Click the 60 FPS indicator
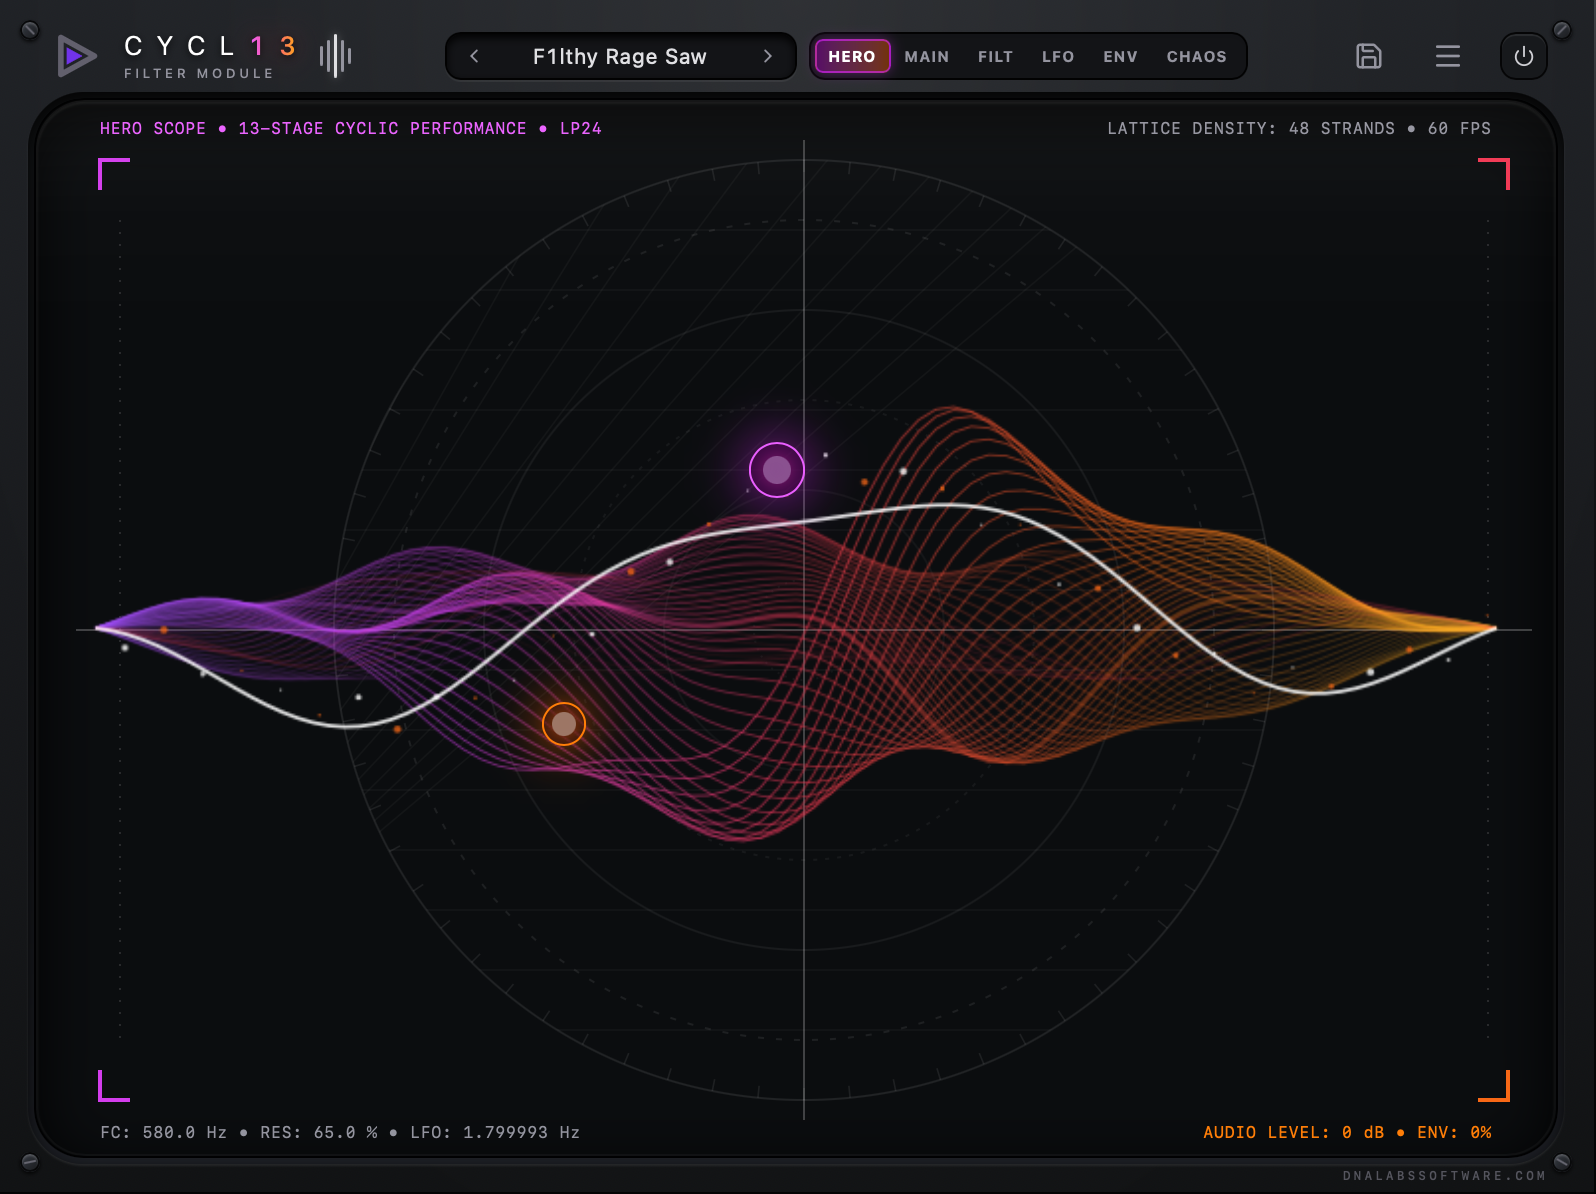This screenshot has width=1596, height=1194. pyautogui.click(x=1459, y=128)
